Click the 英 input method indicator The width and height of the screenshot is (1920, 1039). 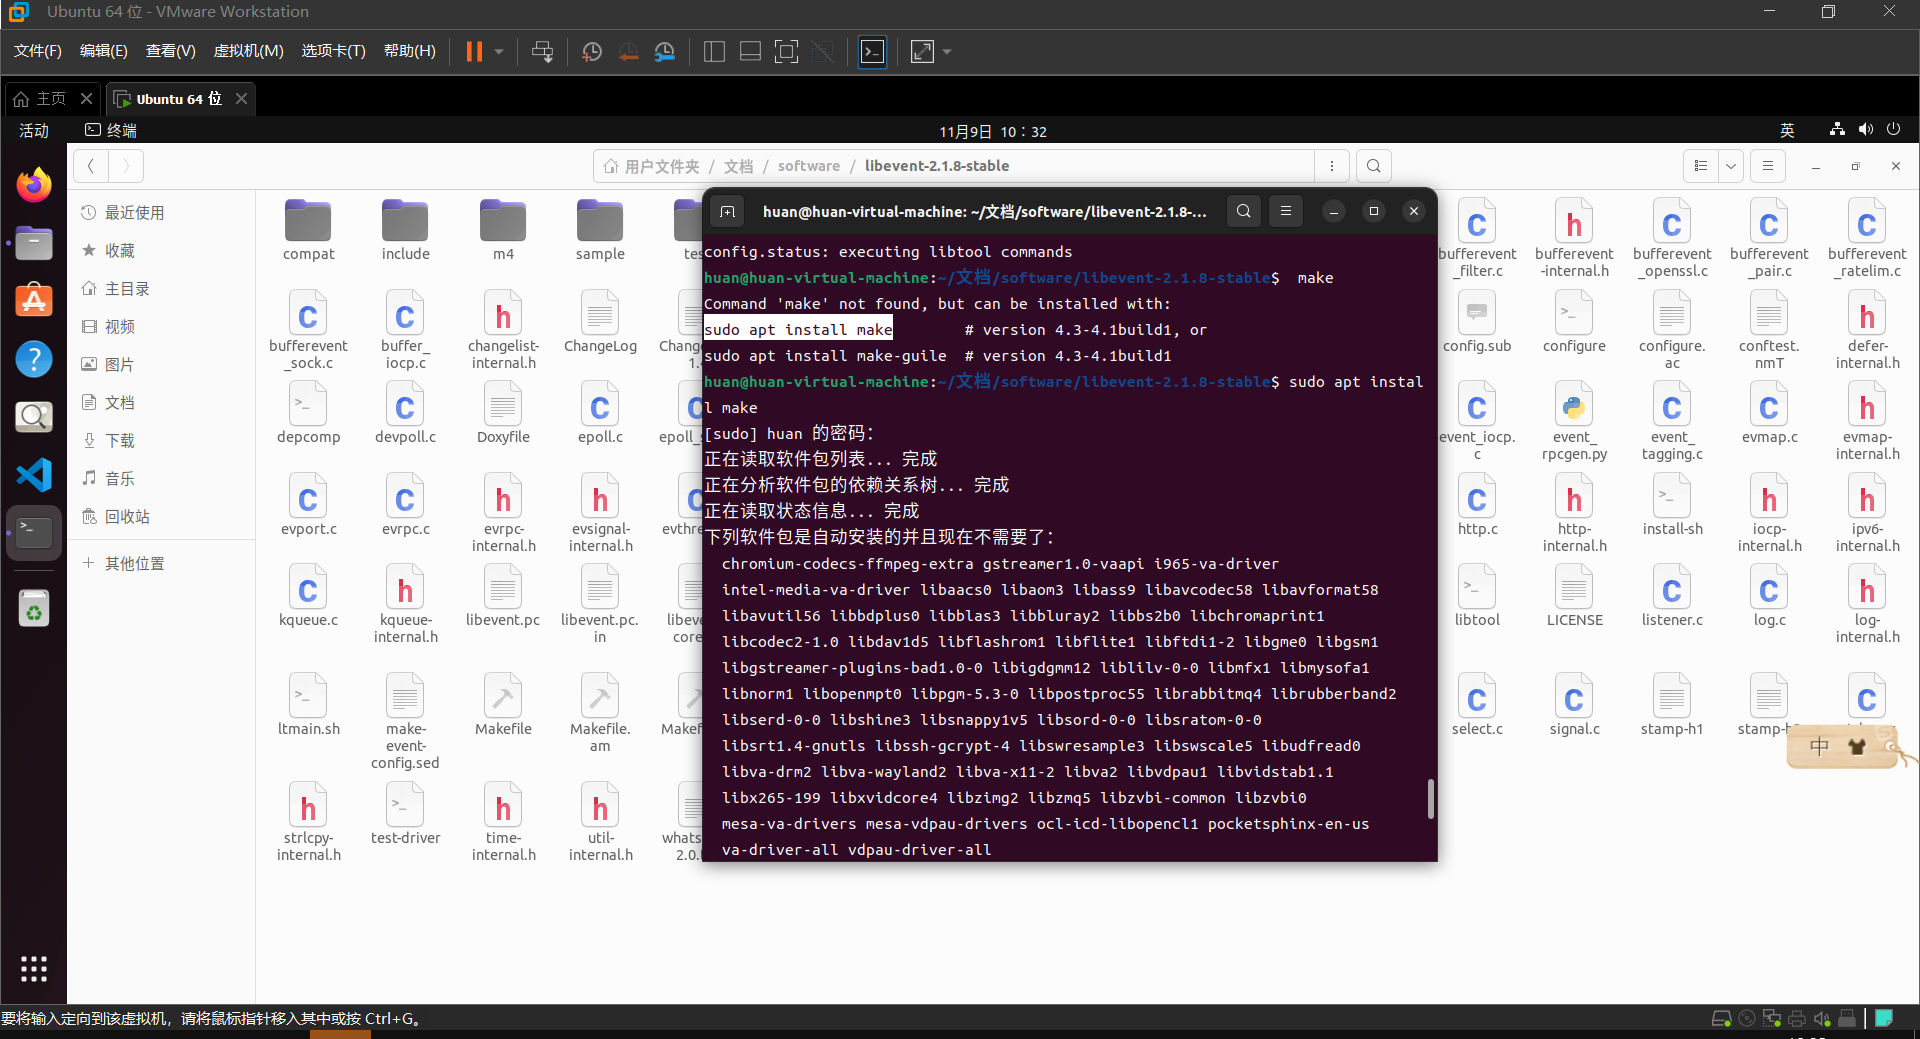tap(1787, 130)
